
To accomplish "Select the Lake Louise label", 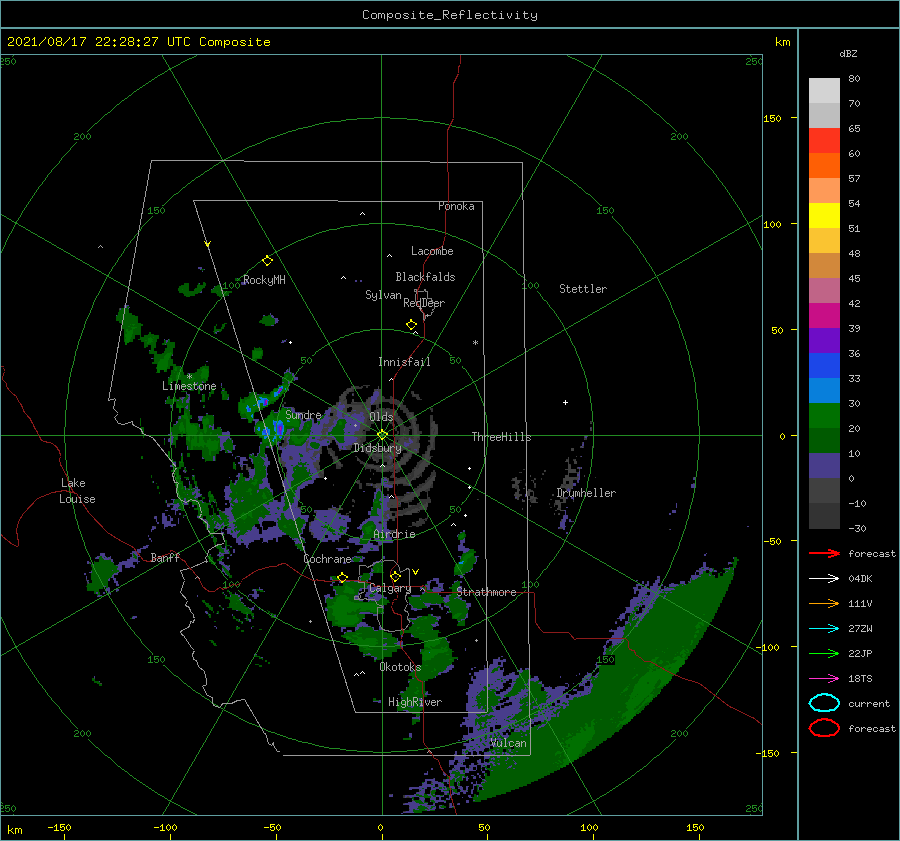I will tap(77, 491).
